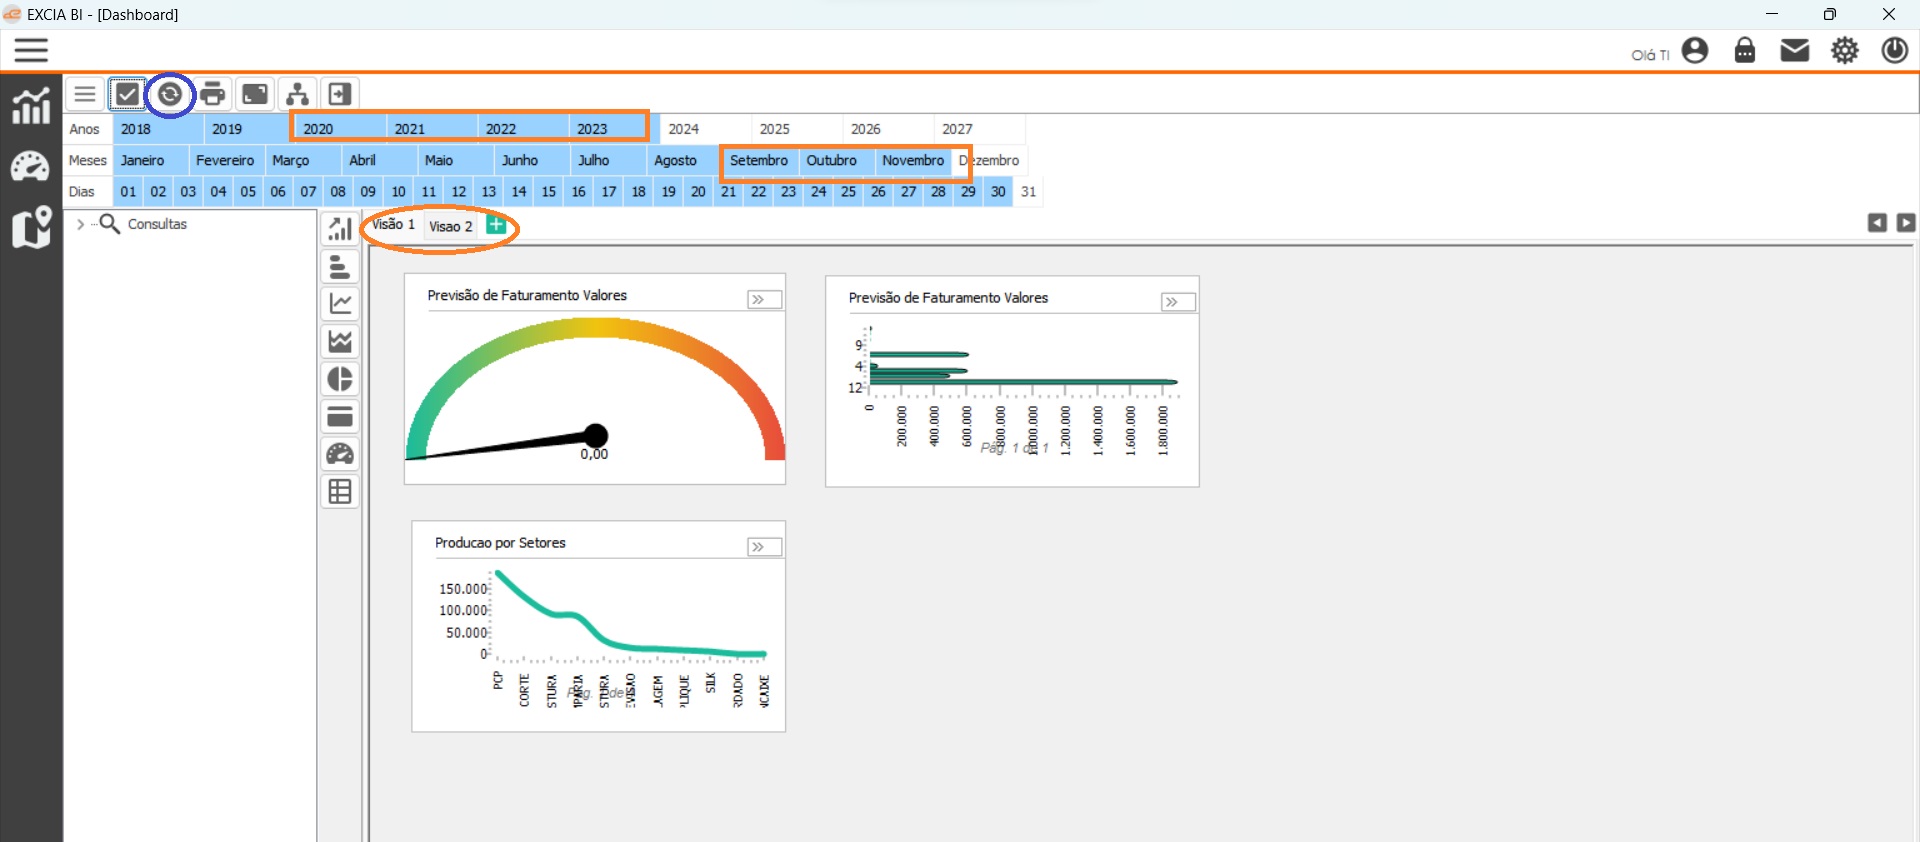Expand options on Producao por Setores
Image resolution: width=1920 pixels, height=842 pixels.
click(x=764, y=547)
